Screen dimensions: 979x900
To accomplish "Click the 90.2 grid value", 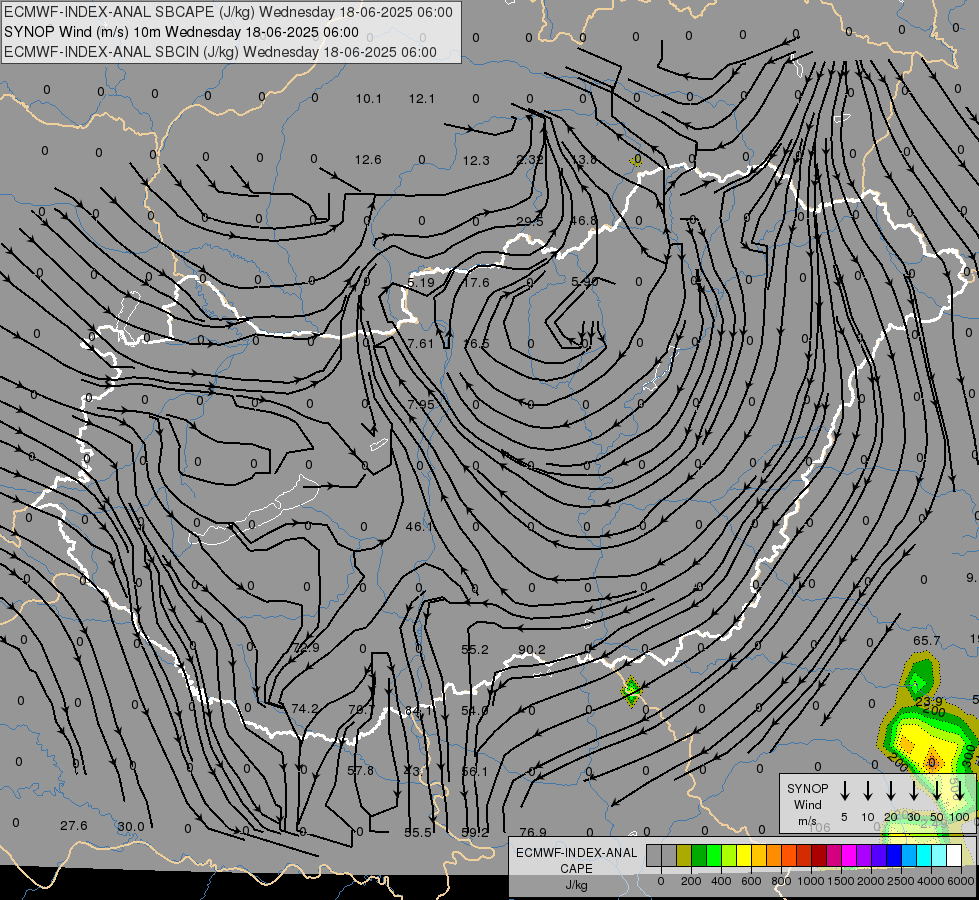I will tap(531, 650).
